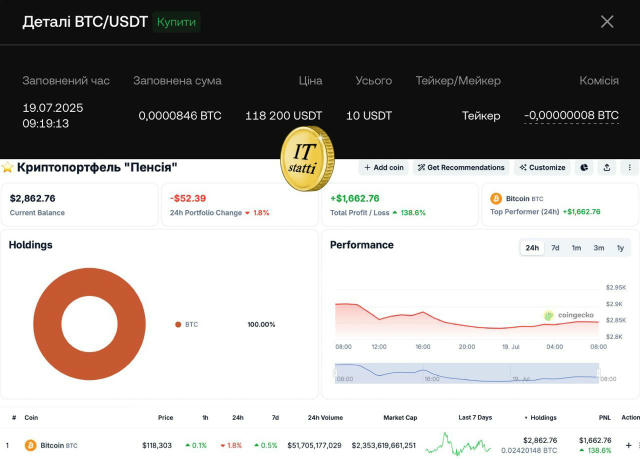Click the 10 USDT total value
Image resolution: width=640 pixels, height=459 pixels.
click(369, 116)
